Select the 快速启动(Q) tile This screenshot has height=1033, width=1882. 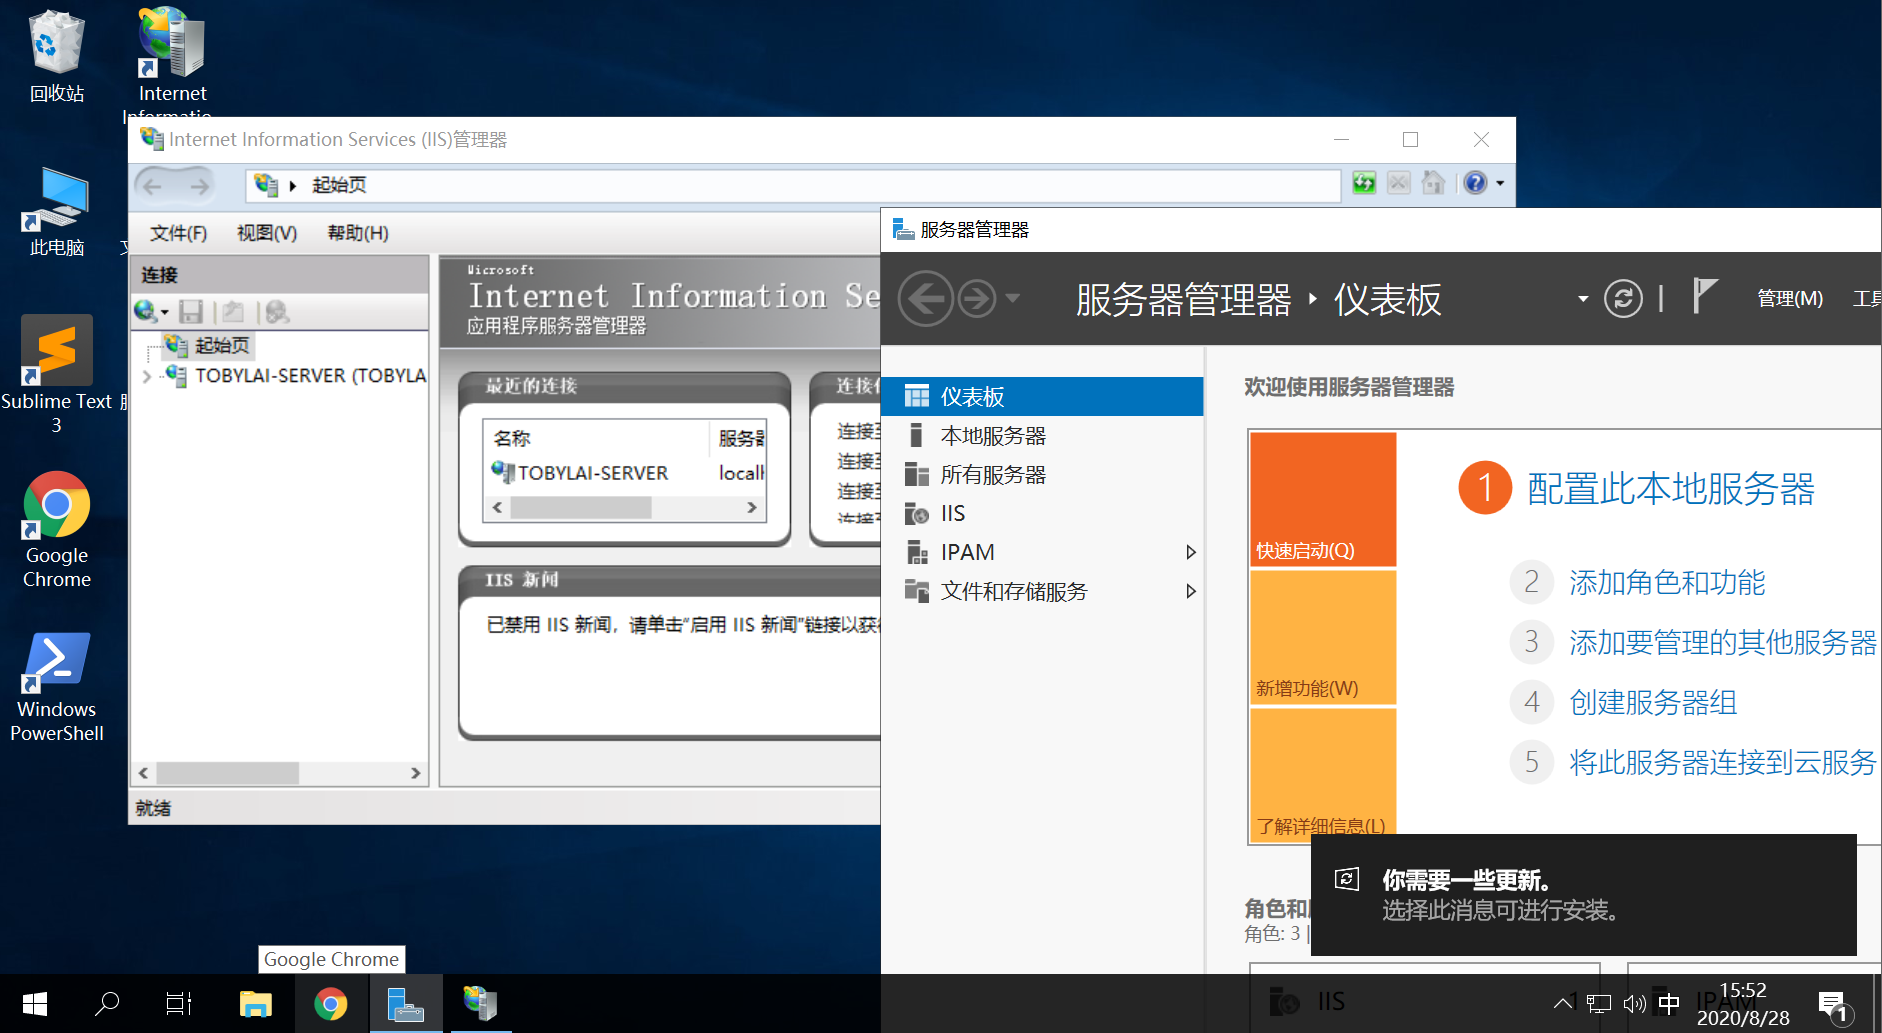click(1323, 499)
